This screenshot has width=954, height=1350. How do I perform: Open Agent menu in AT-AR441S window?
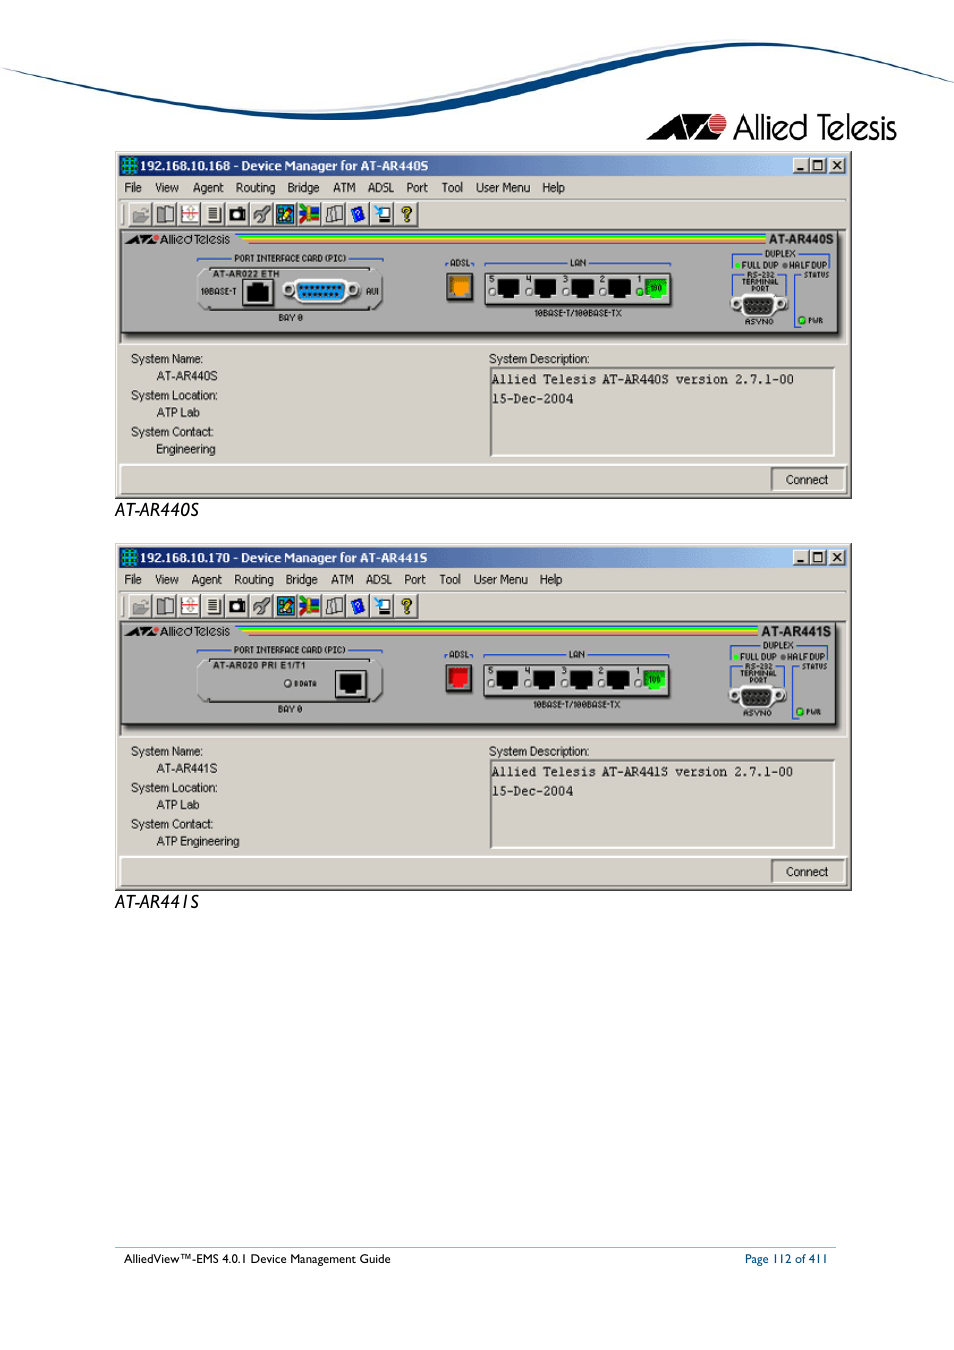tap(207, 580)
